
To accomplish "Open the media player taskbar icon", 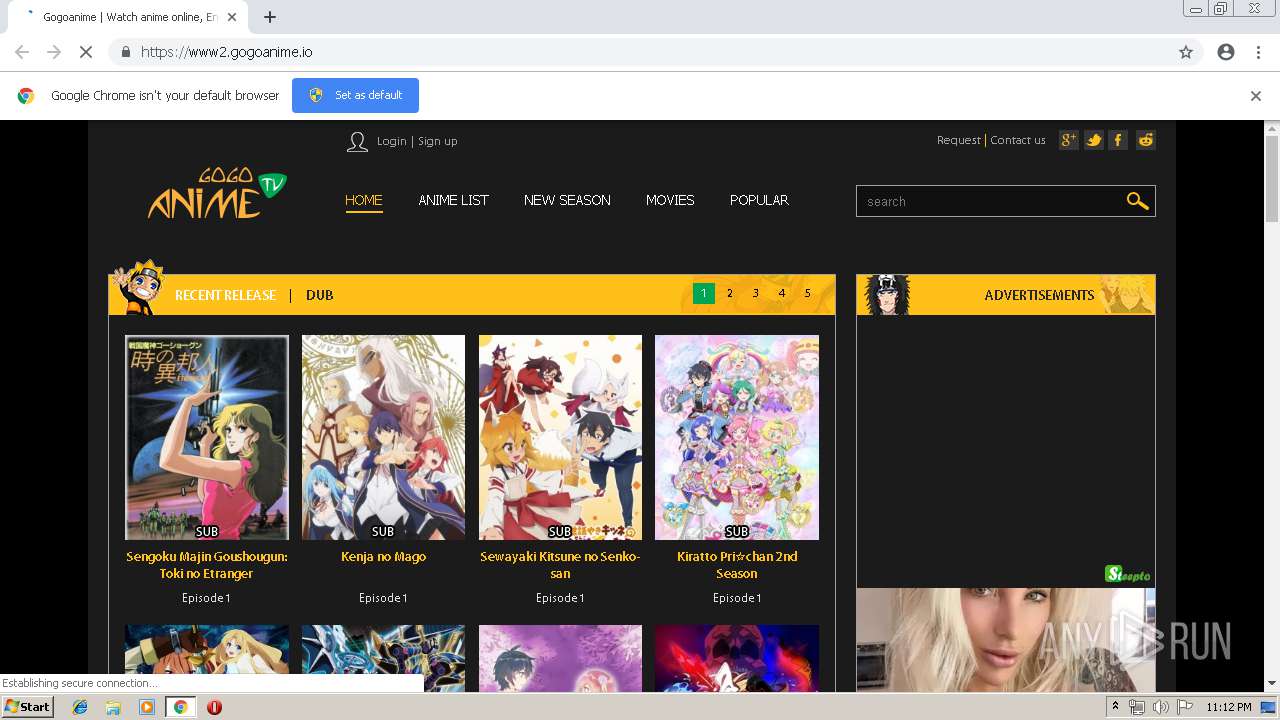I will click(x=147, y=707).
